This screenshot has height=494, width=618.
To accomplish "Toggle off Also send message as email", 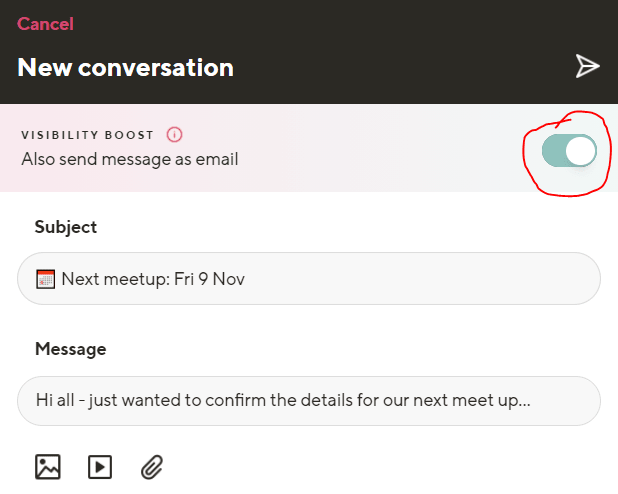I will pyautogui.click(x=569, y=151).
